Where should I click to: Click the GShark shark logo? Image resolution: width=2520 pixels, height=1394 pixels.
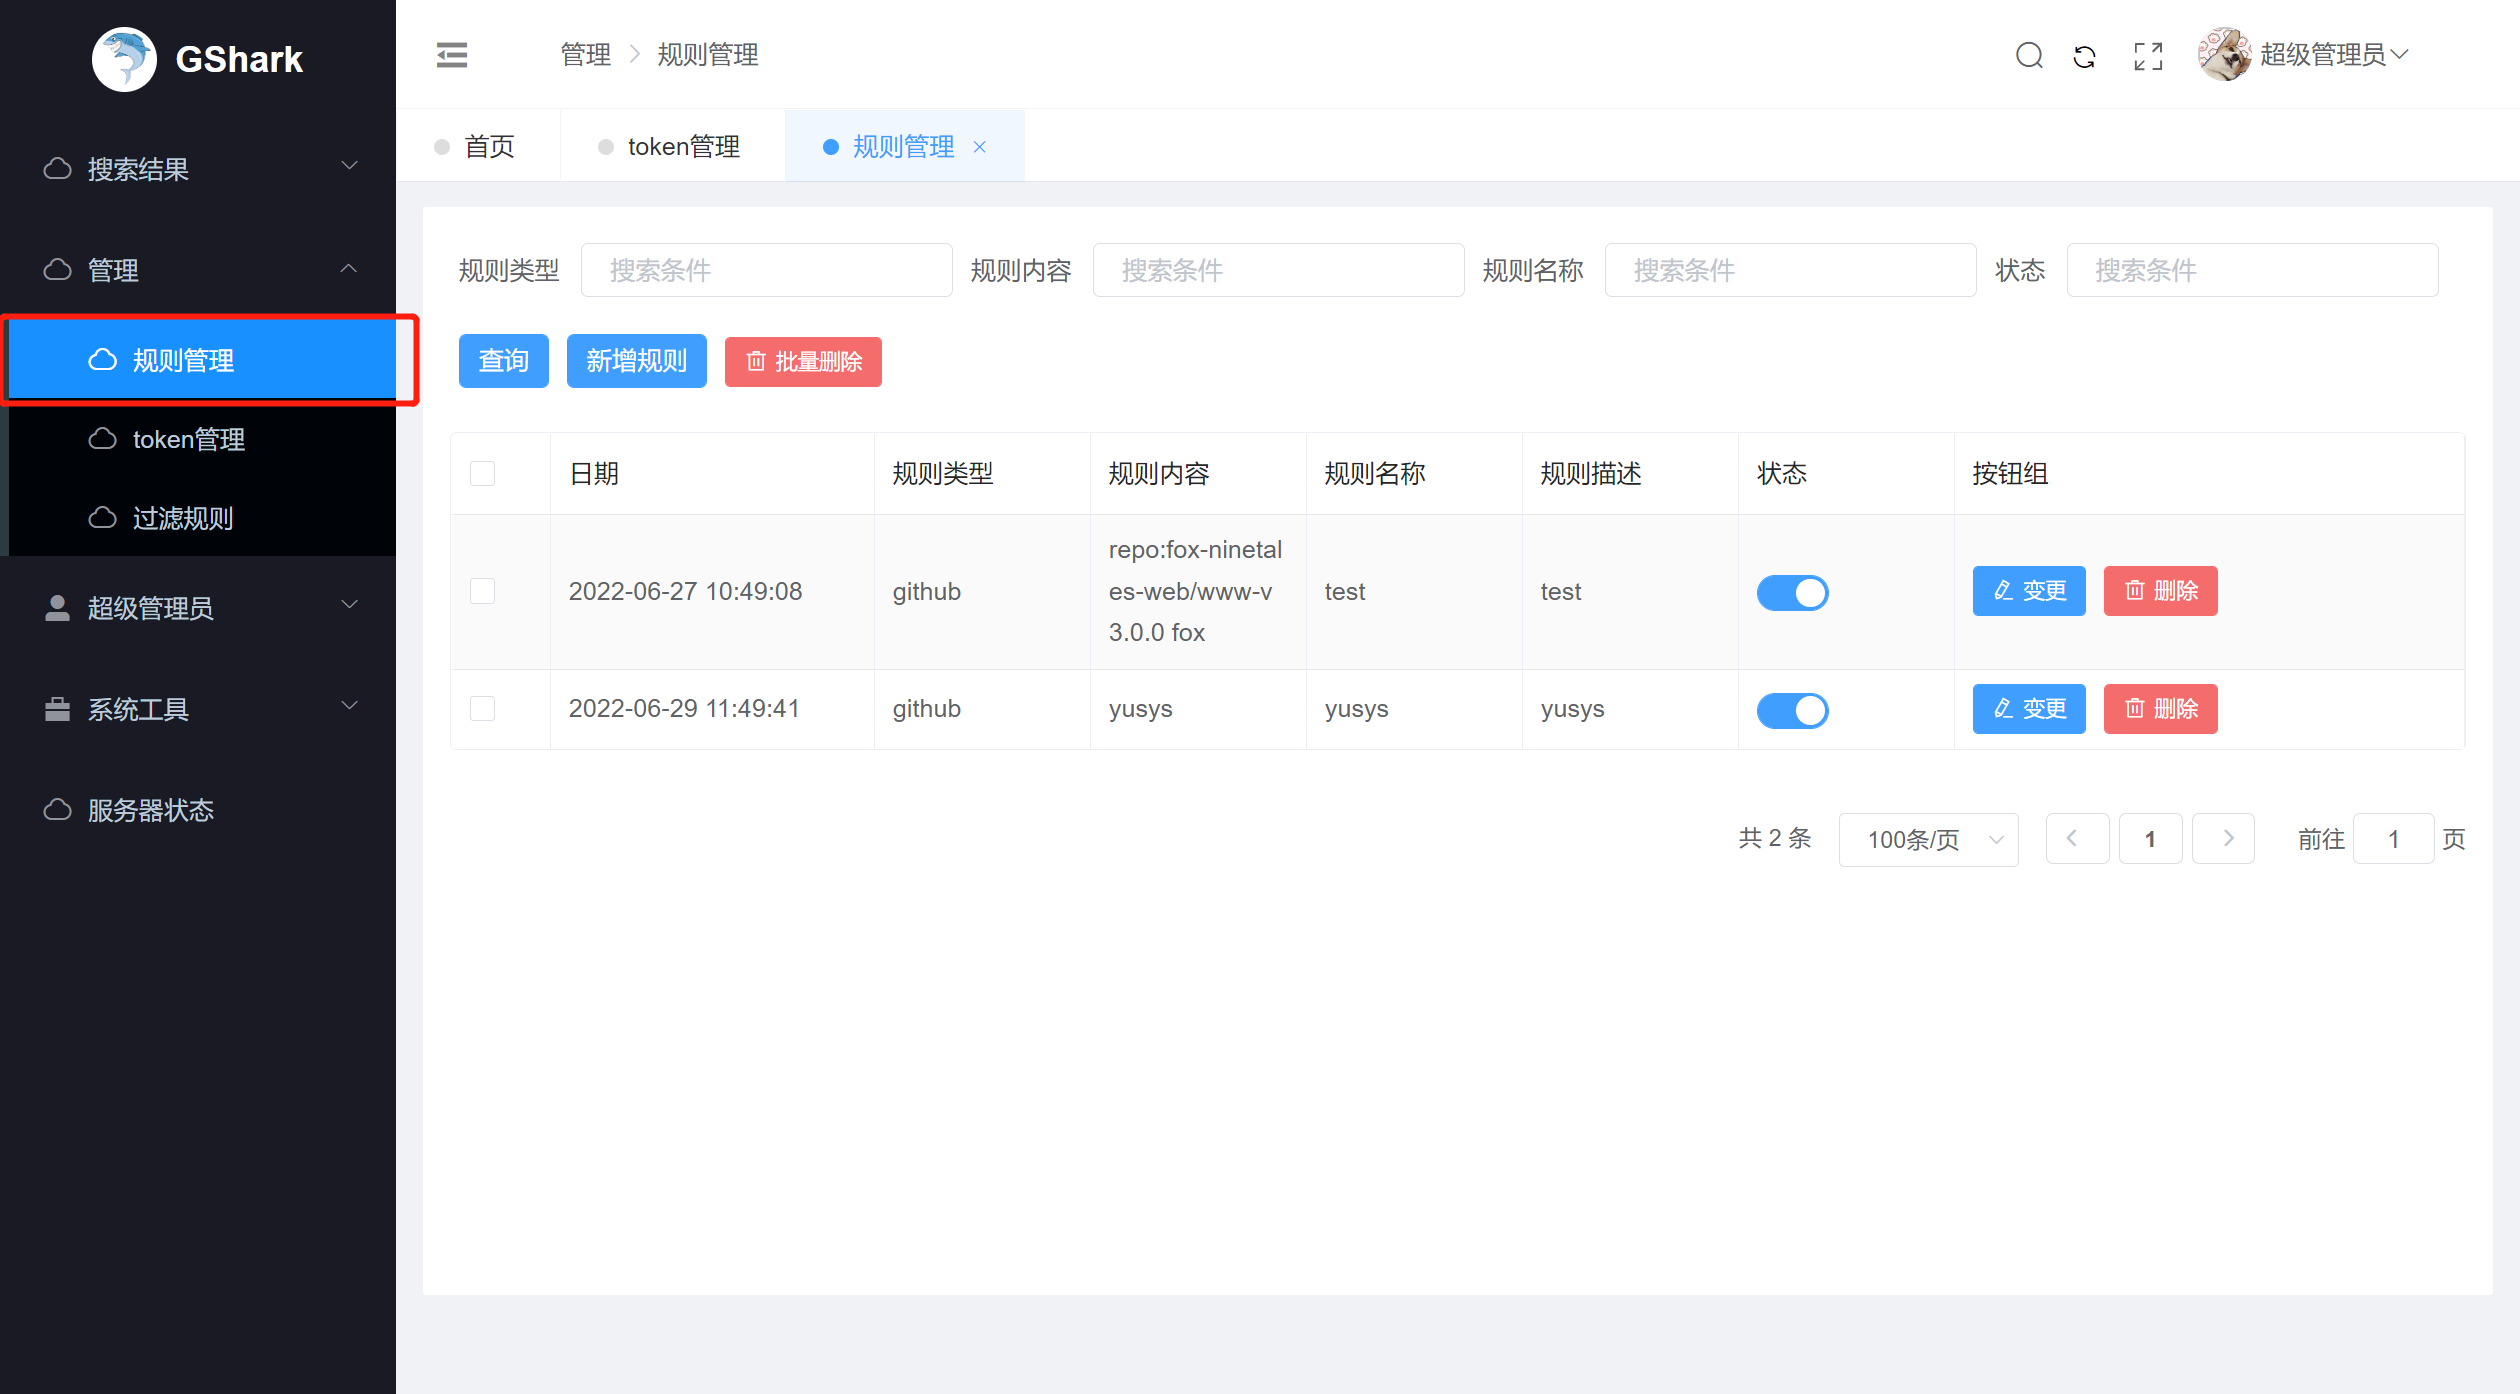pos(124,59)
